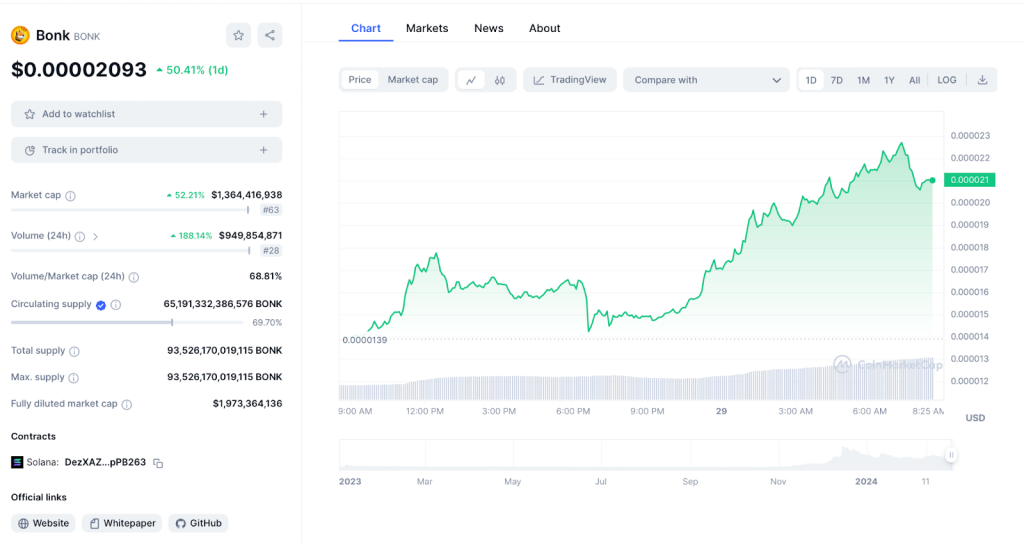
Task: Open the official Website link
Action: coord(43,523)
